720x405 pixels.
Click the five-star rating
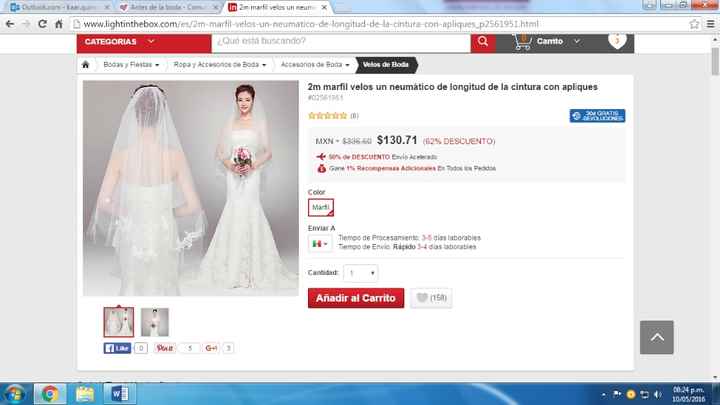point(327,116)
